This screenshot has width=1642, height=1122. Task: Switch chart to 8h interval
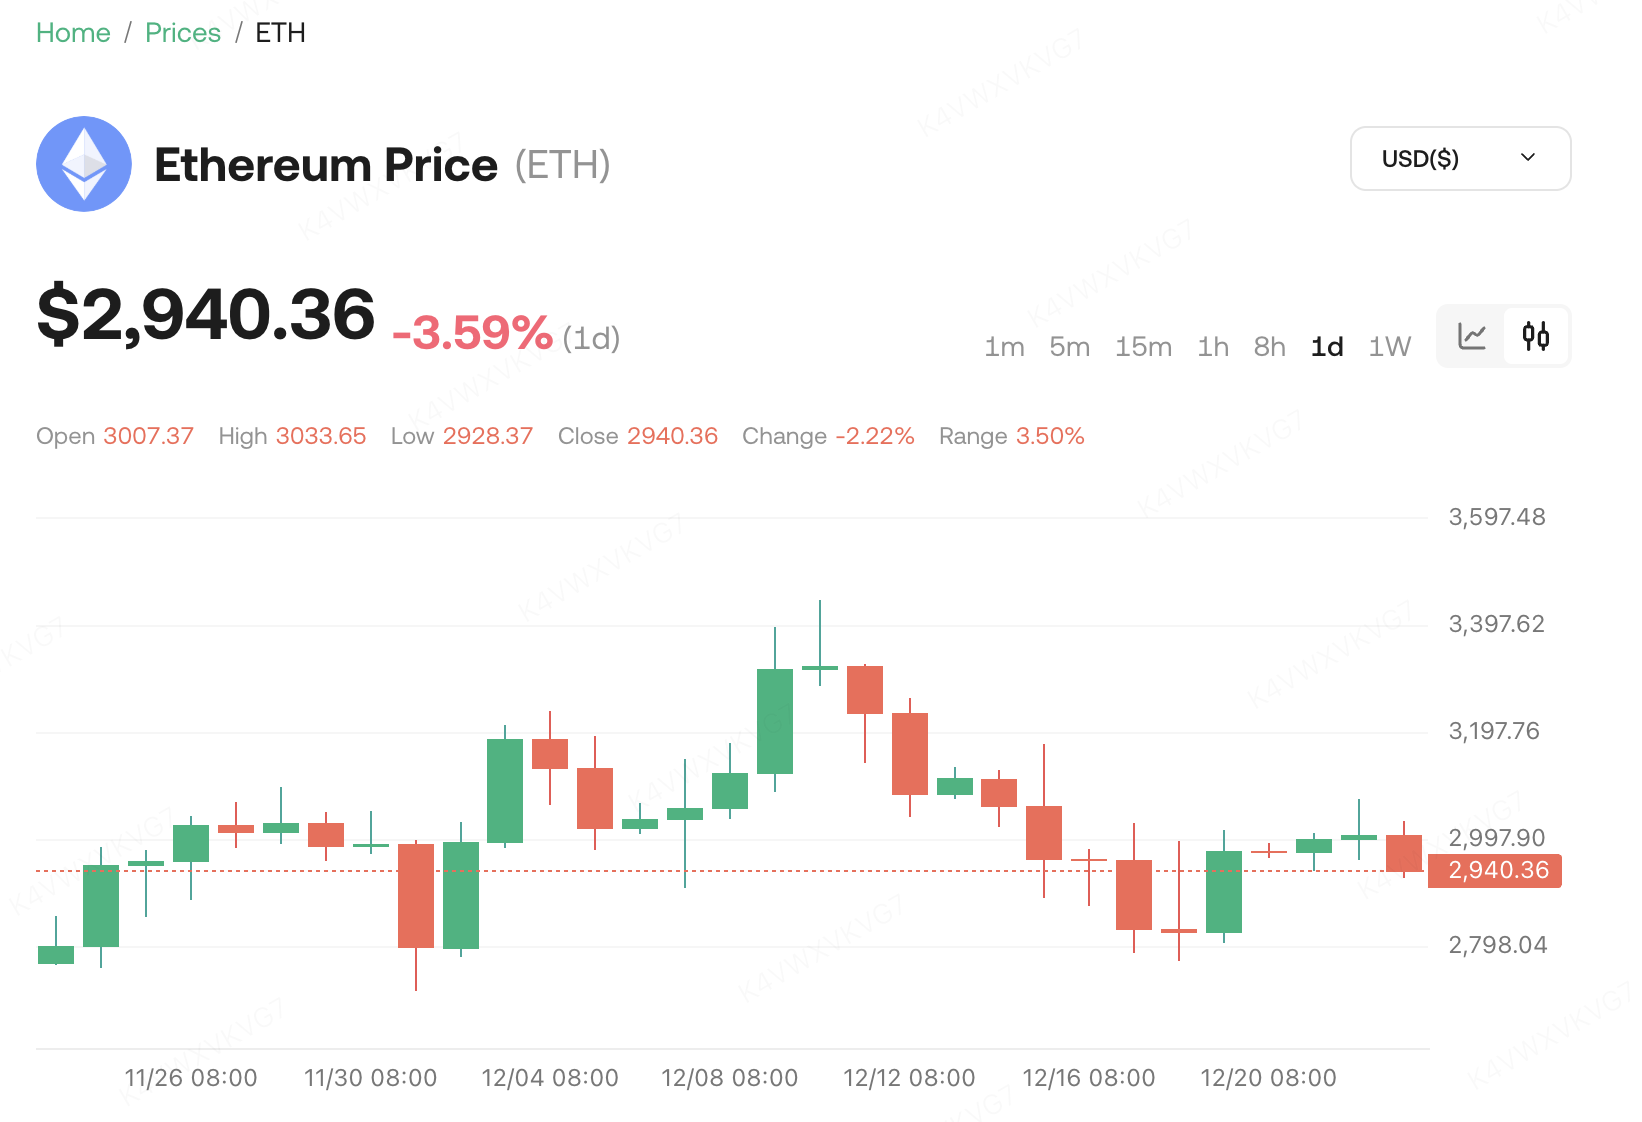[1269, 347]
